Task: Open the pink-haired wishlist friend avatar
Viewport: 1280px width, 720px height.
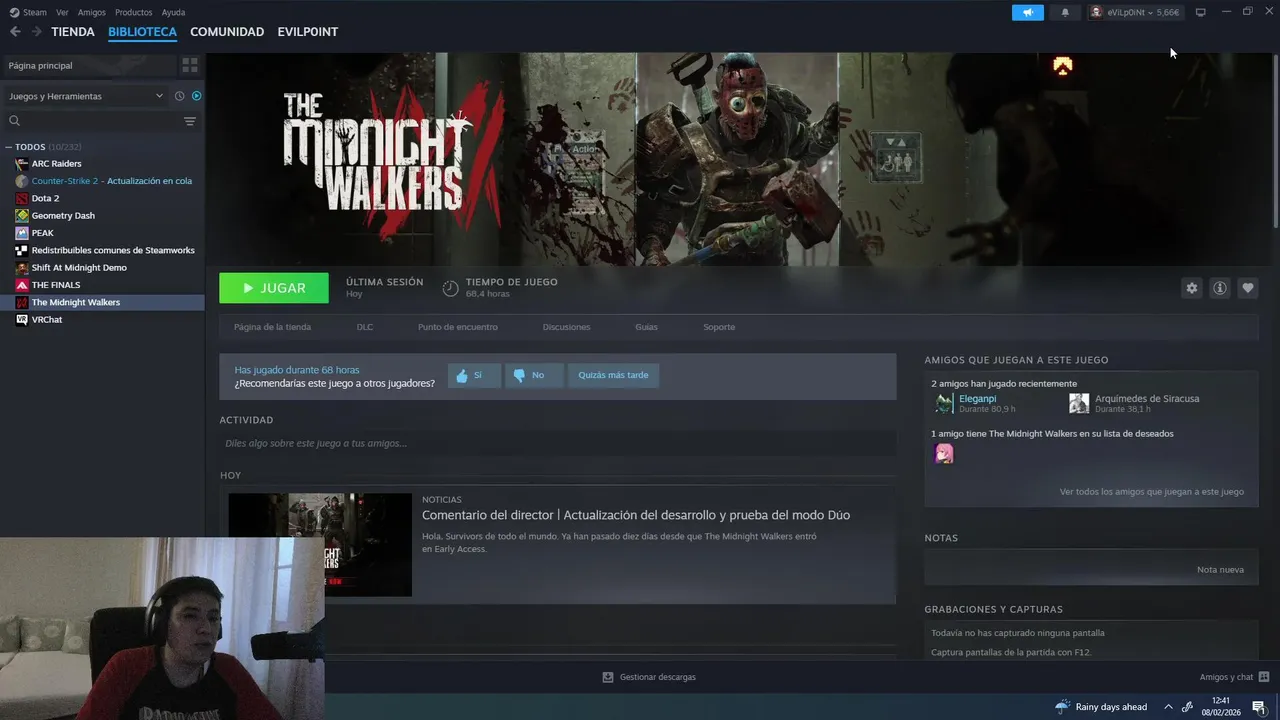Action: (944, 454)
